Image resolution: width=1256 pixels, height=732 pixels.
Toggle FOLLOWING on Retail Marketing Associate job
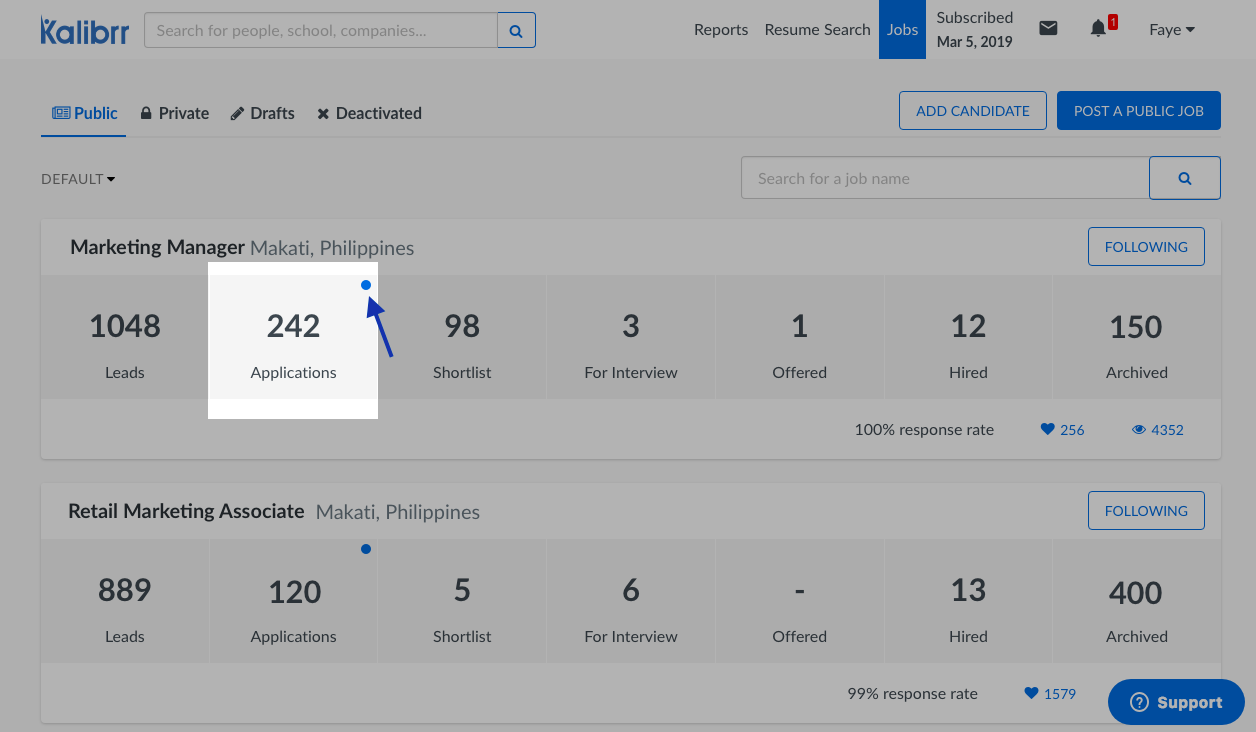click(x=1145, y=511)
